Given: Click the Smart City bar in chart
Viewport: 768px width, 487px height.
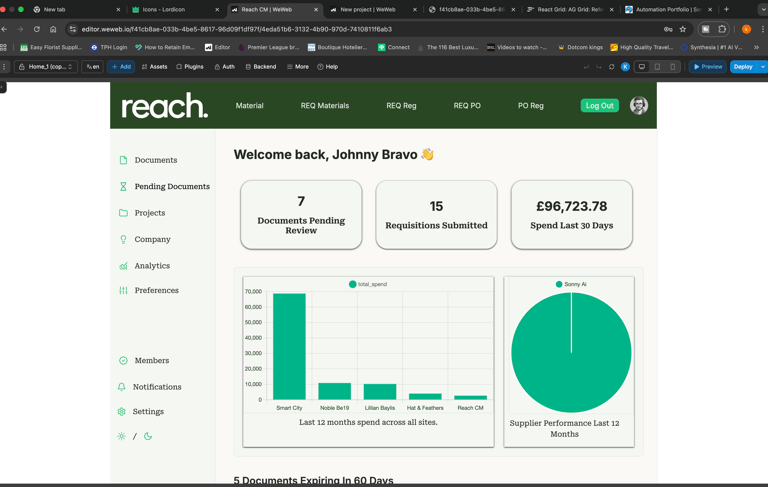Looking at the screenshot, I should (289, 346).
